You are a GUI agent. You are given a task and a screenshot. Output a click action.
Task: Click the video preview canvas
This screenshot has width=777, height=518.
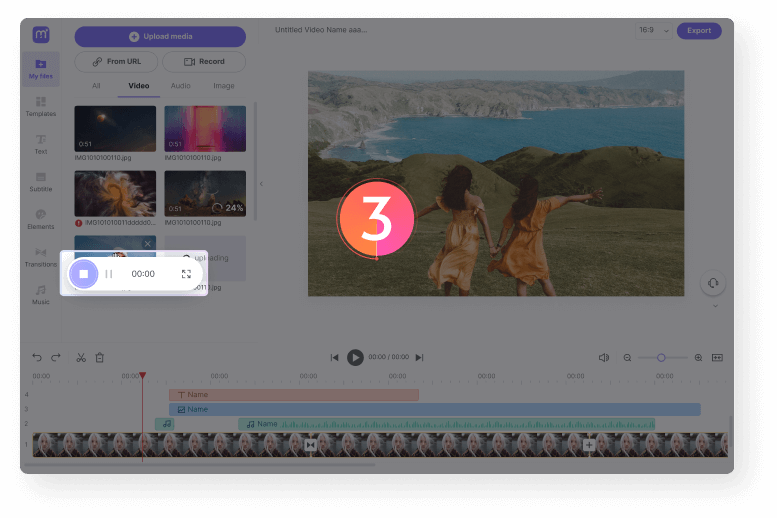point(496,183)
